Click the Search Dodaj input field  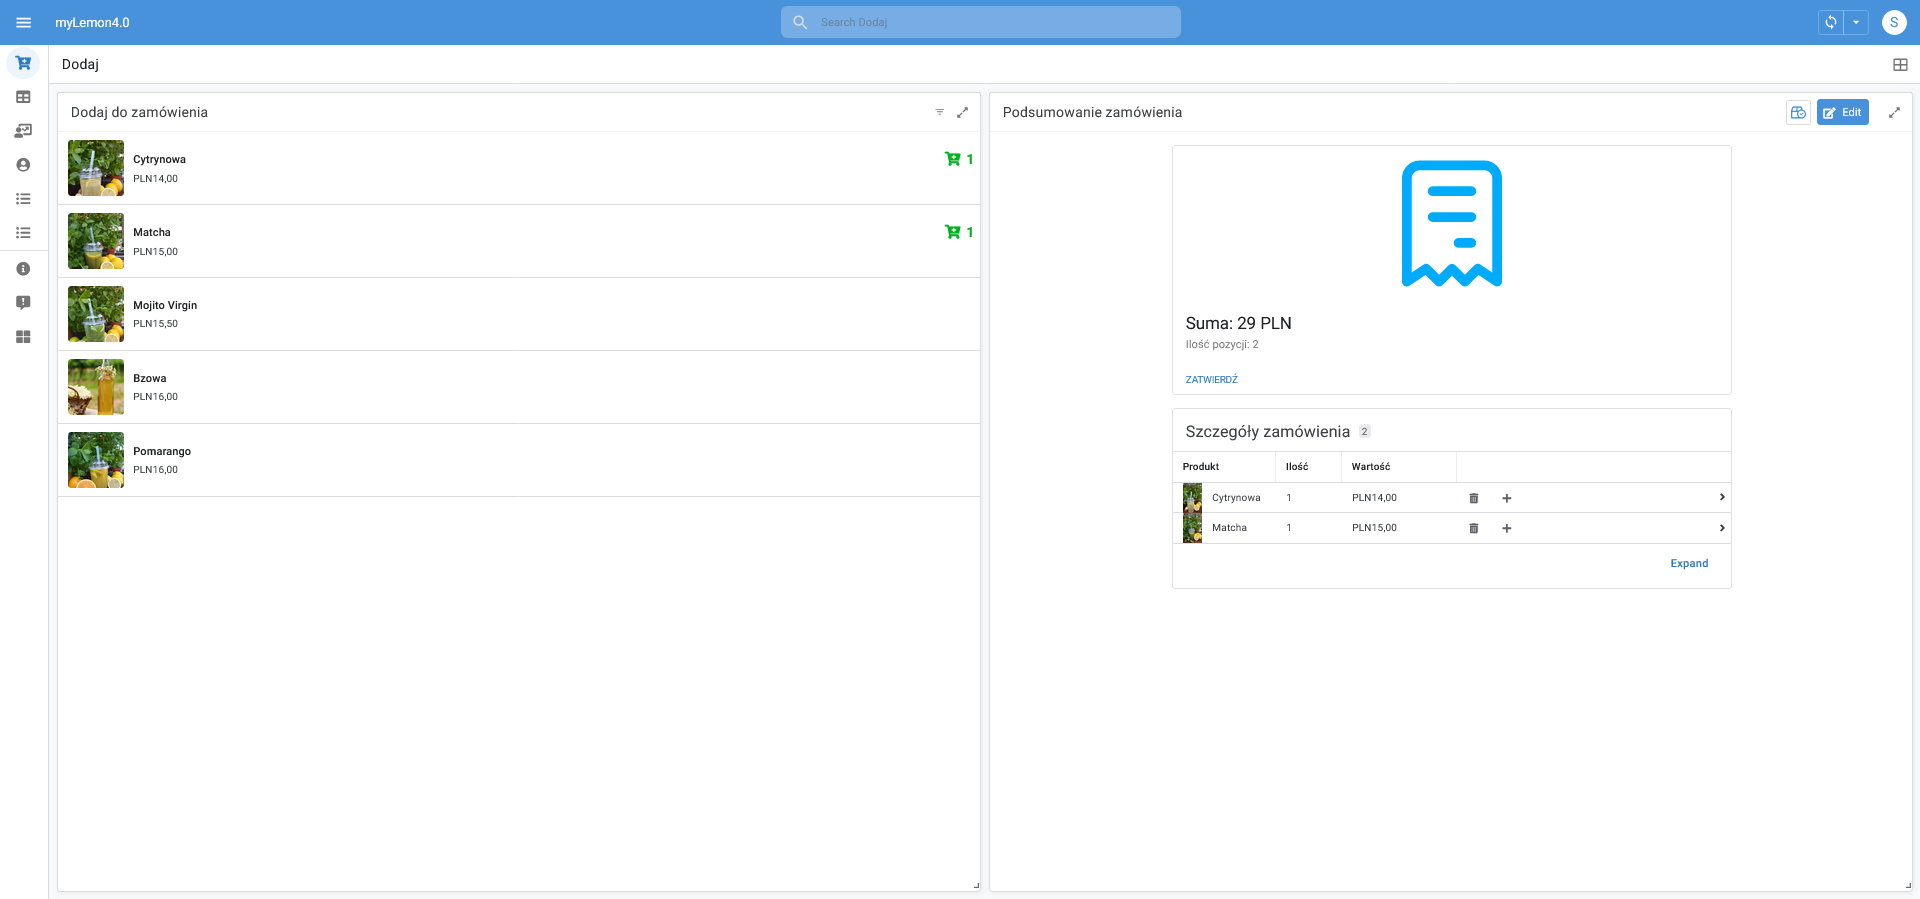(x=980, y=22)
